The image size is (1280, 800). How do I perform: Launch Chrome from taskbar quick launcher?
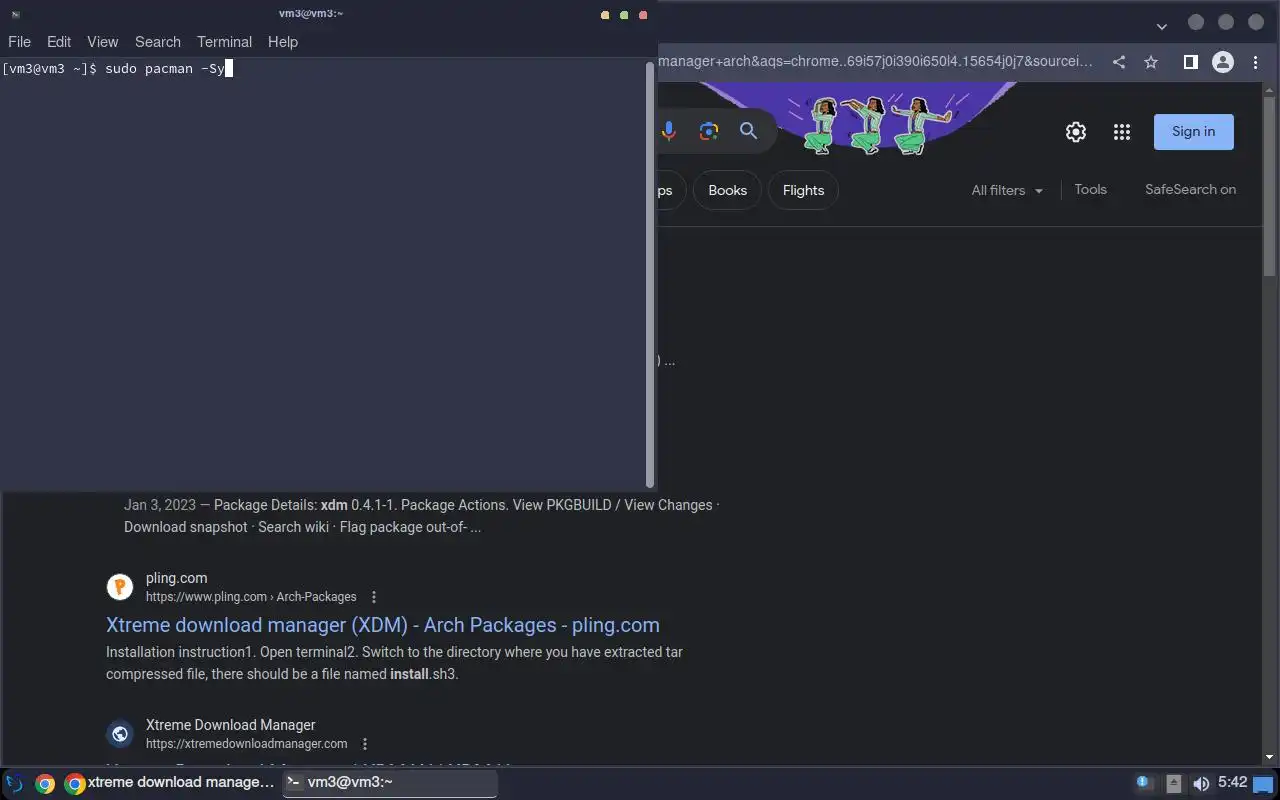pos(44,784)
